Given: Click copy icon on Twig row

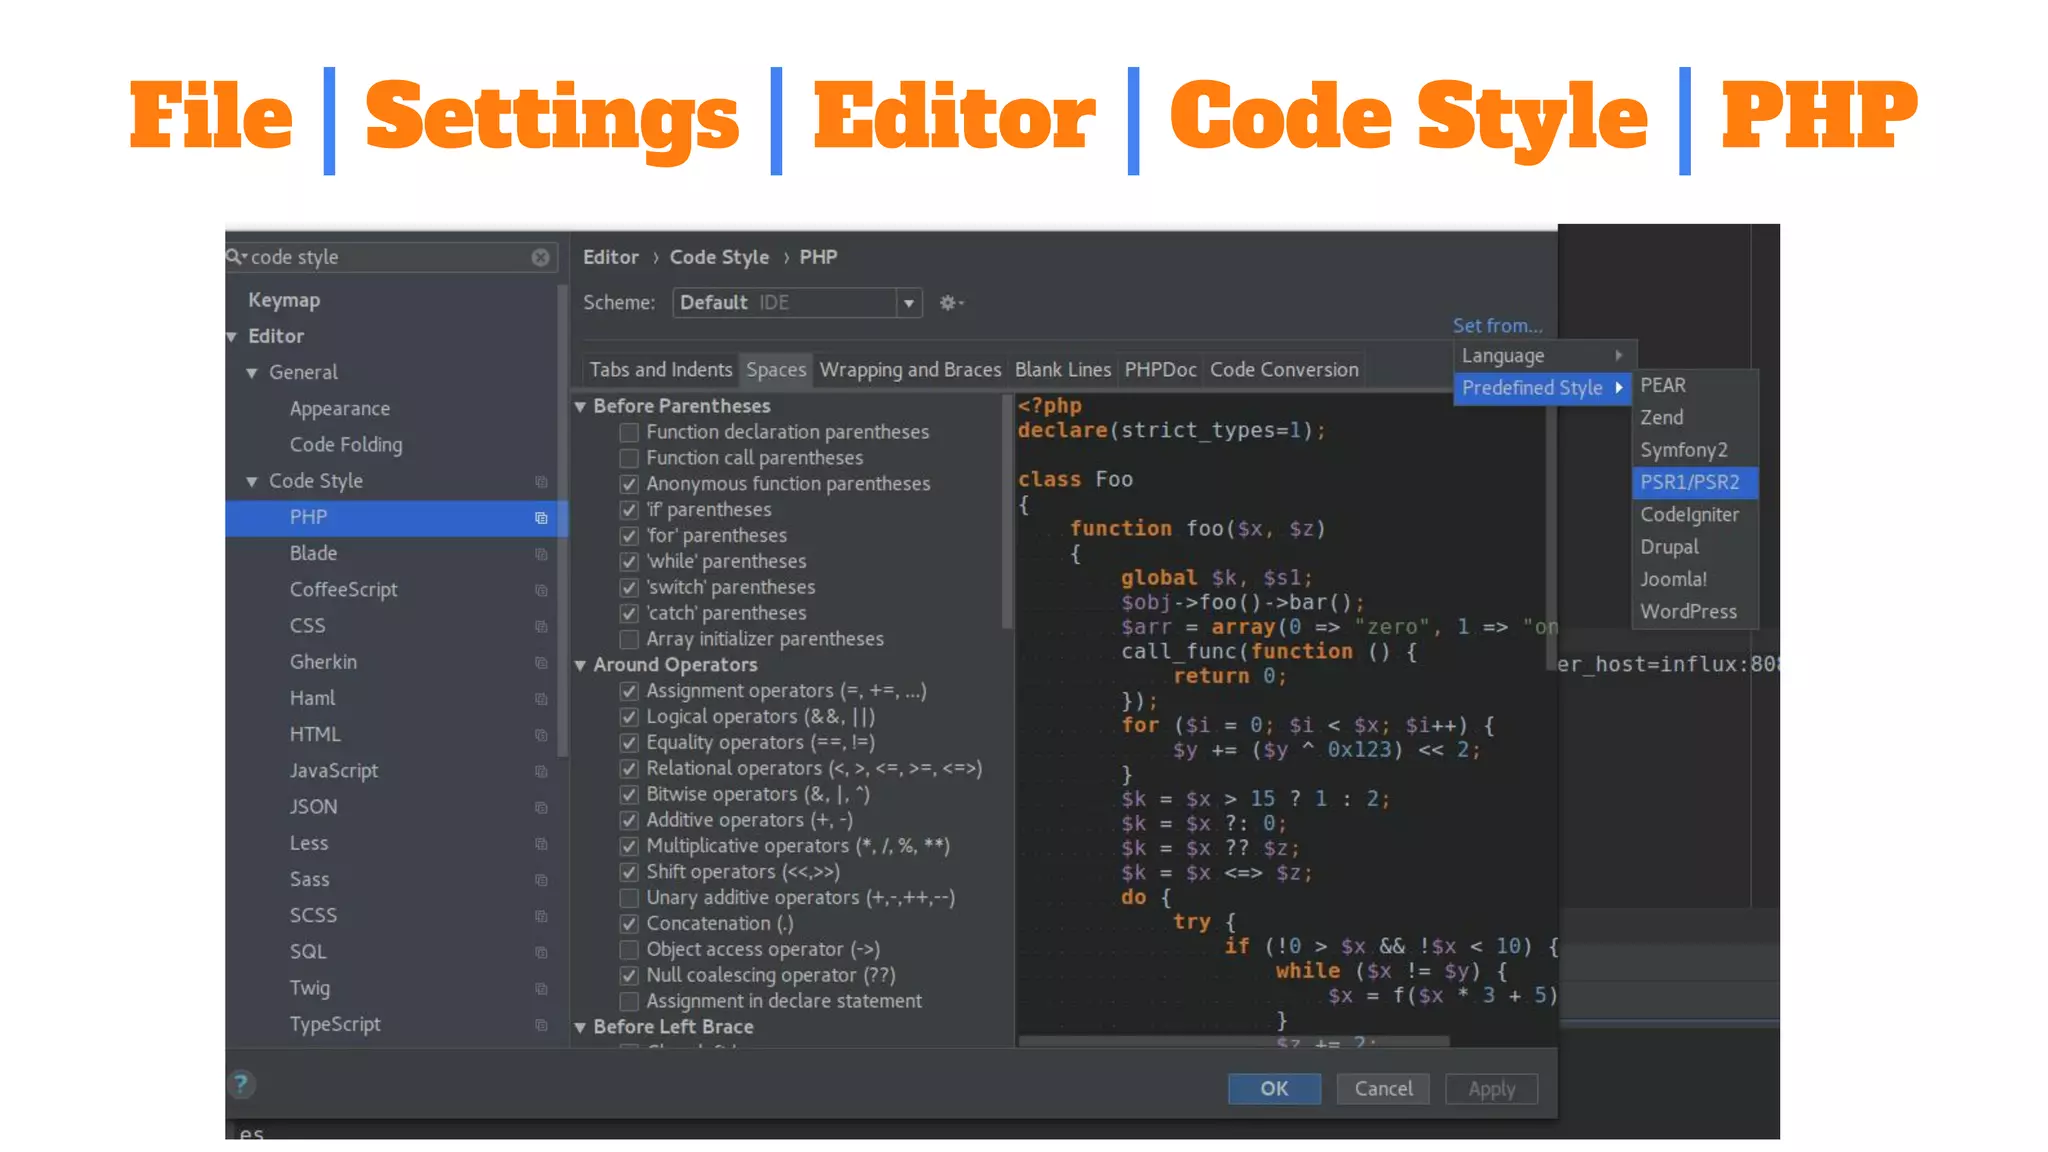Looking at the screenshot, I should tap(541, 988).
